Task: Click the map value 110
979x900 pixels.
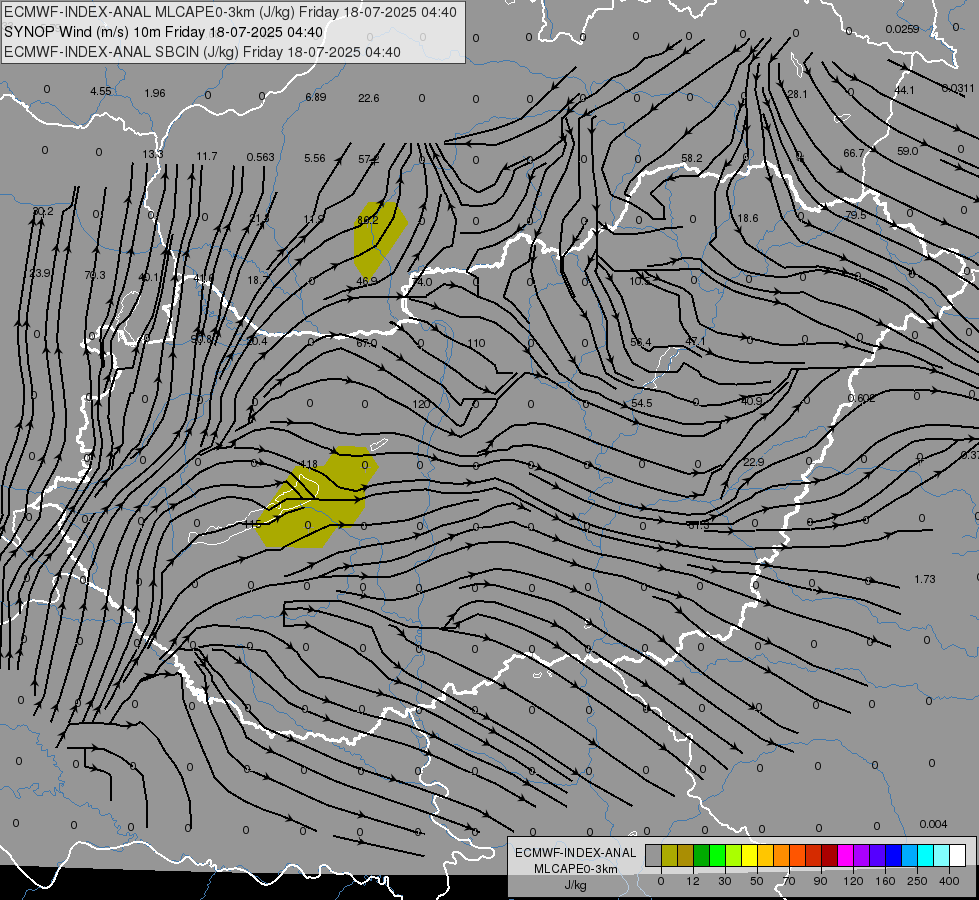Action: [476, 343]
